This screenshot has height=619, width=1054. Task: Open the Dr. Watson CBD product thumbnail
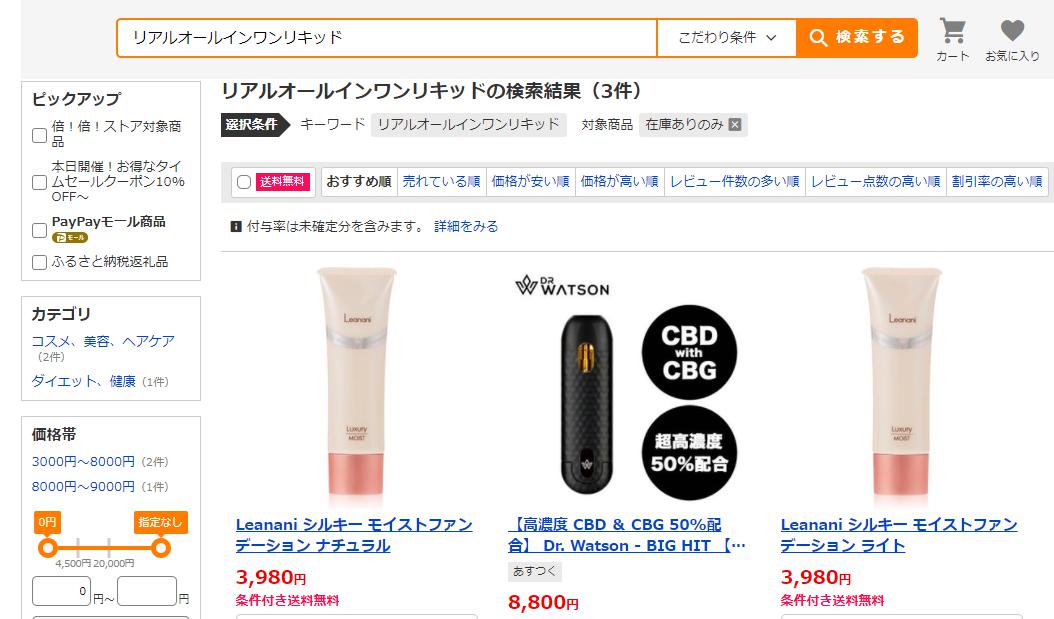(x=629, y=386)
